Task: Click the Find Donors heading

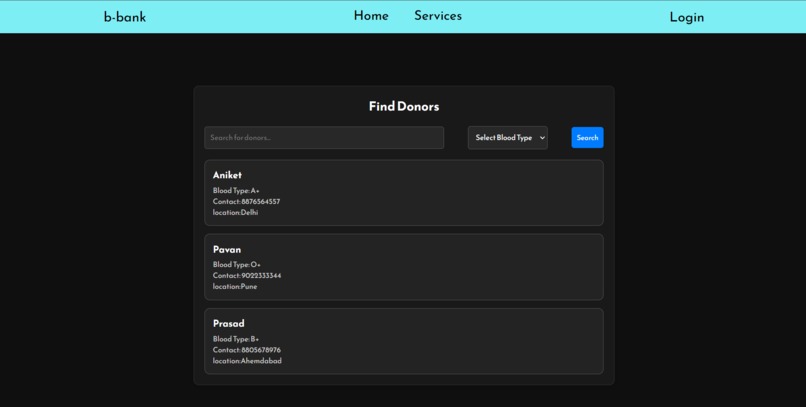Action: 404,106
